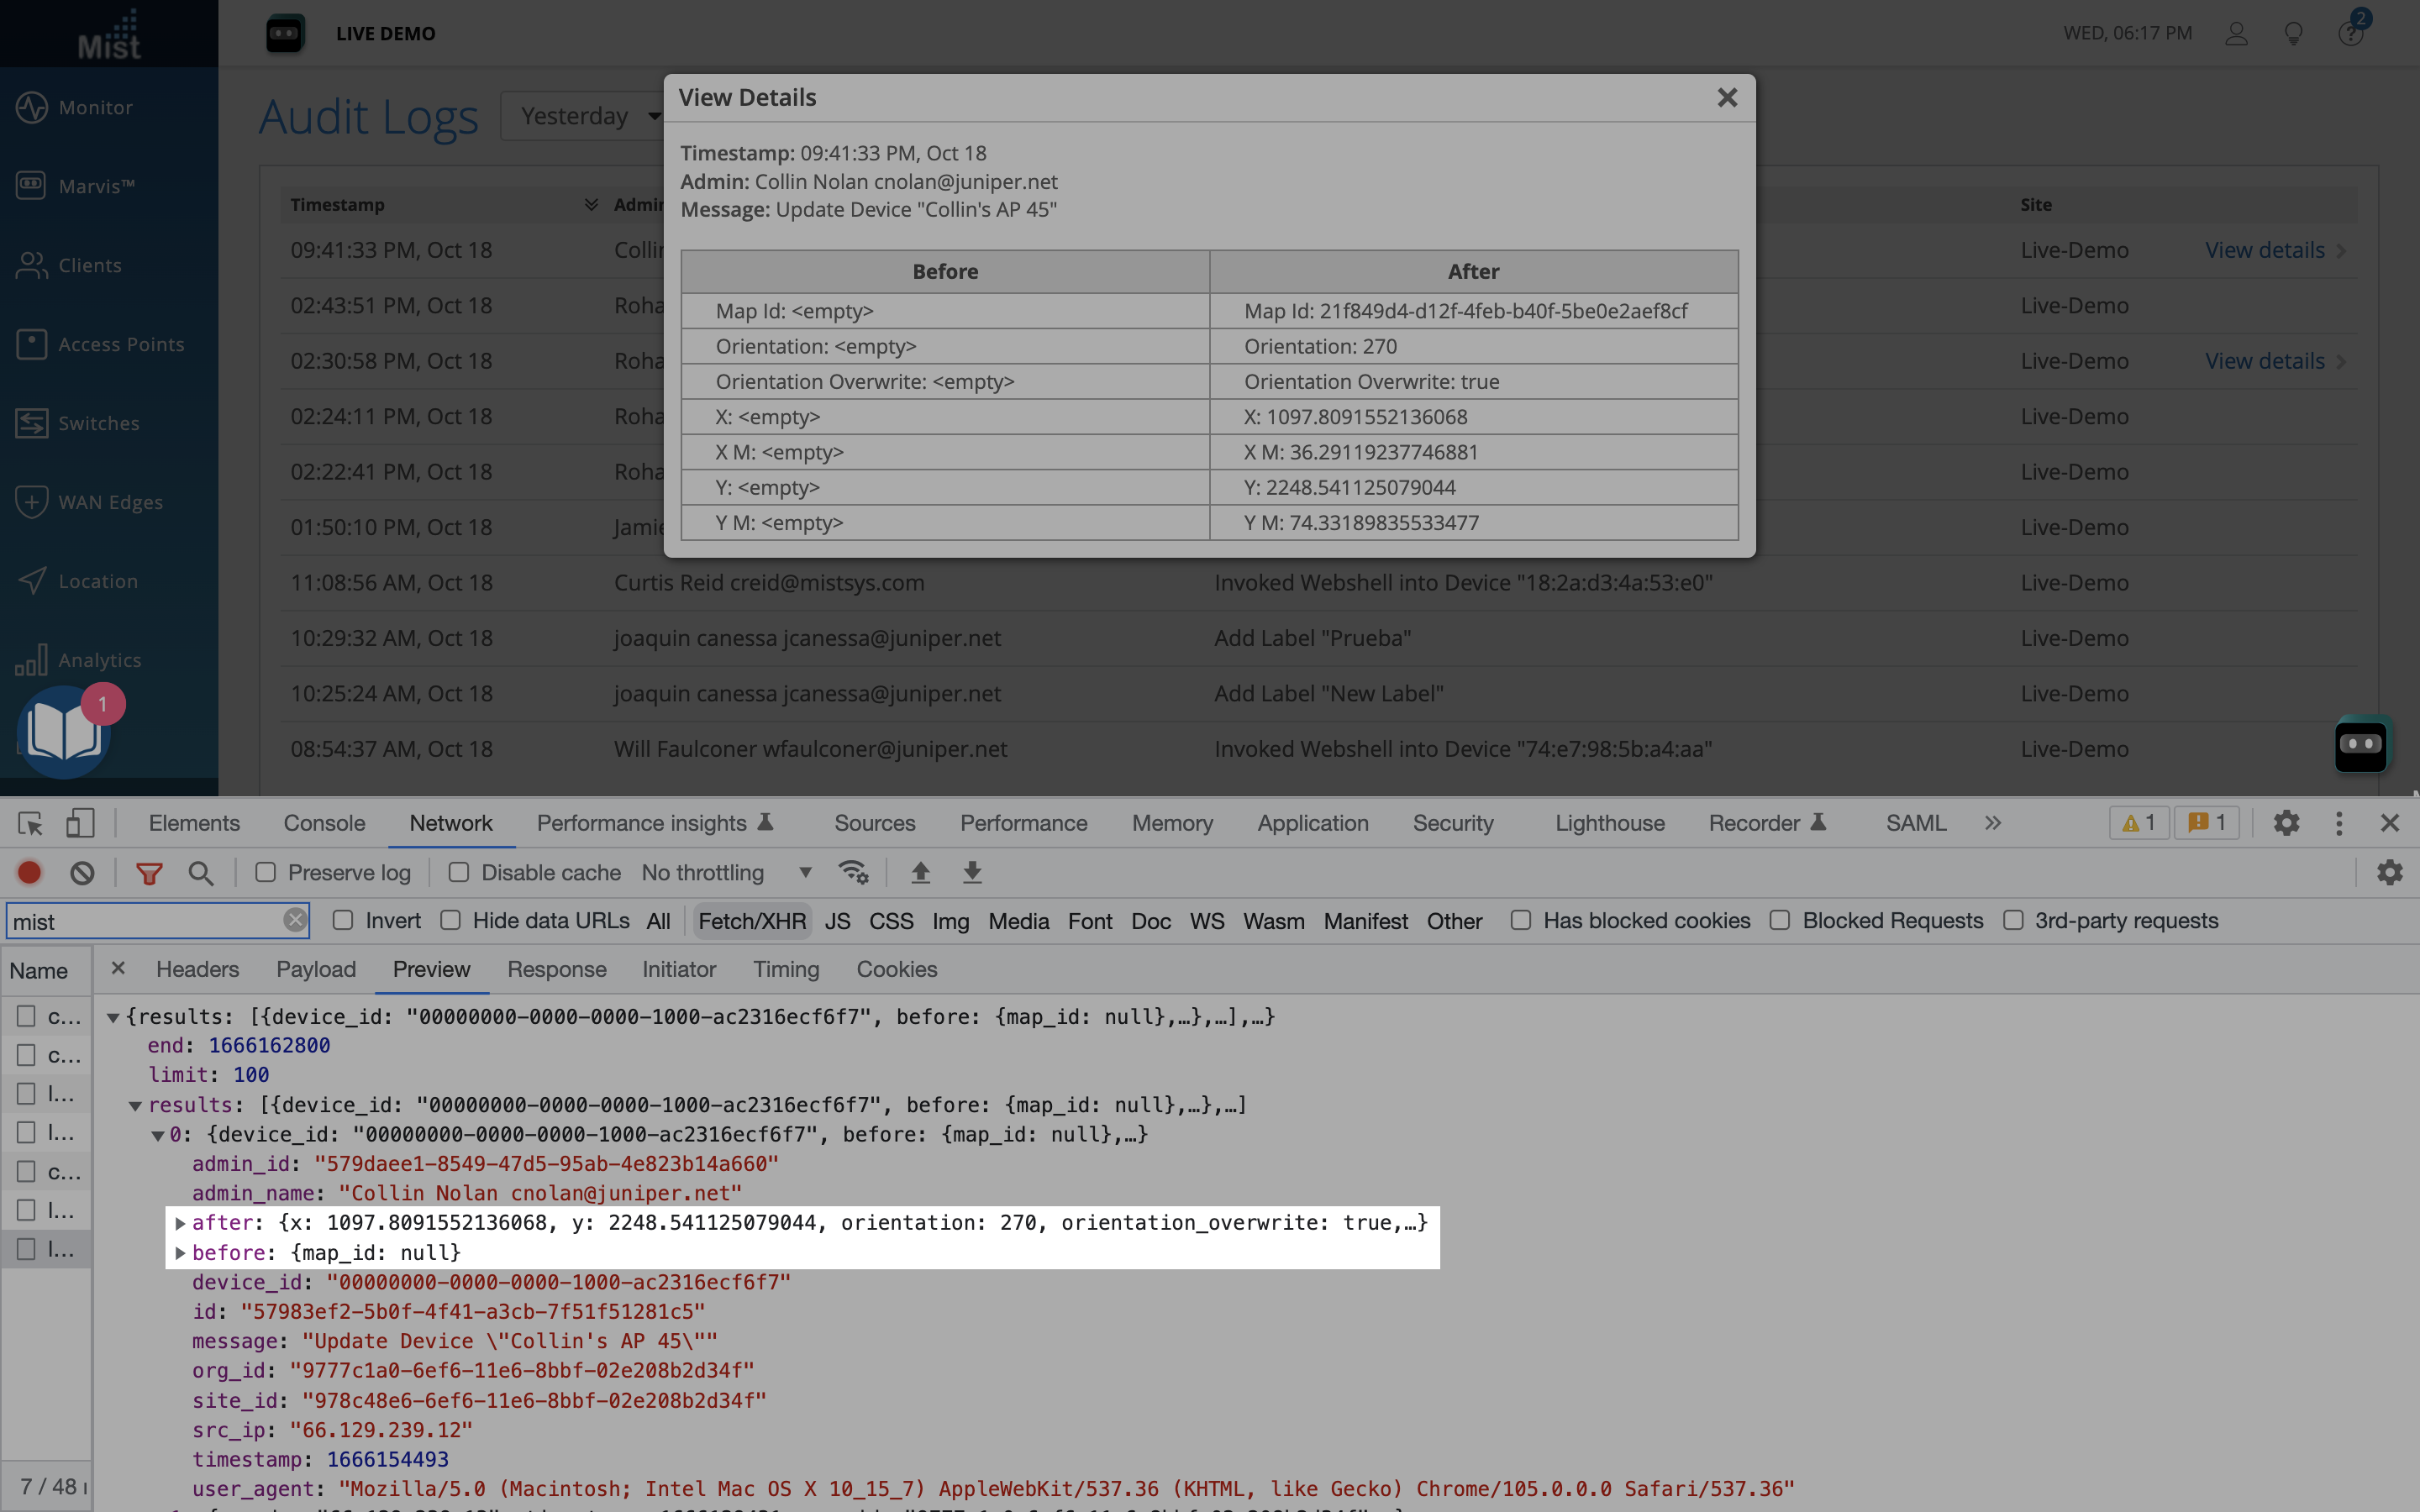Enable the Preserve log checkbox
Viewport: 2420px width, 1512px height.
[x=265, y=872]
